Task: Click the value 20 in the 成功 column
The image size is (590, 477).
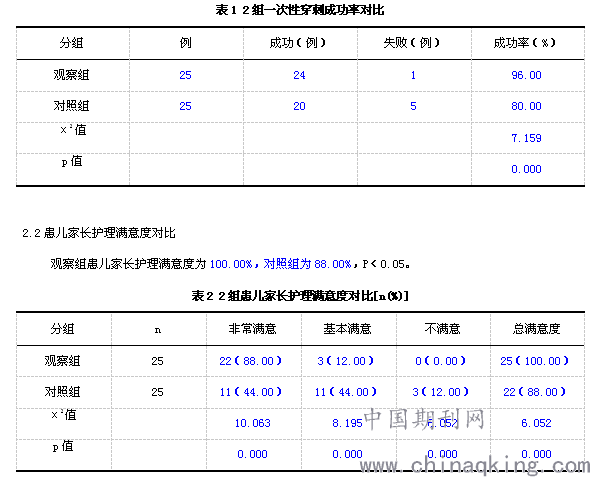Action: (300, 106)
